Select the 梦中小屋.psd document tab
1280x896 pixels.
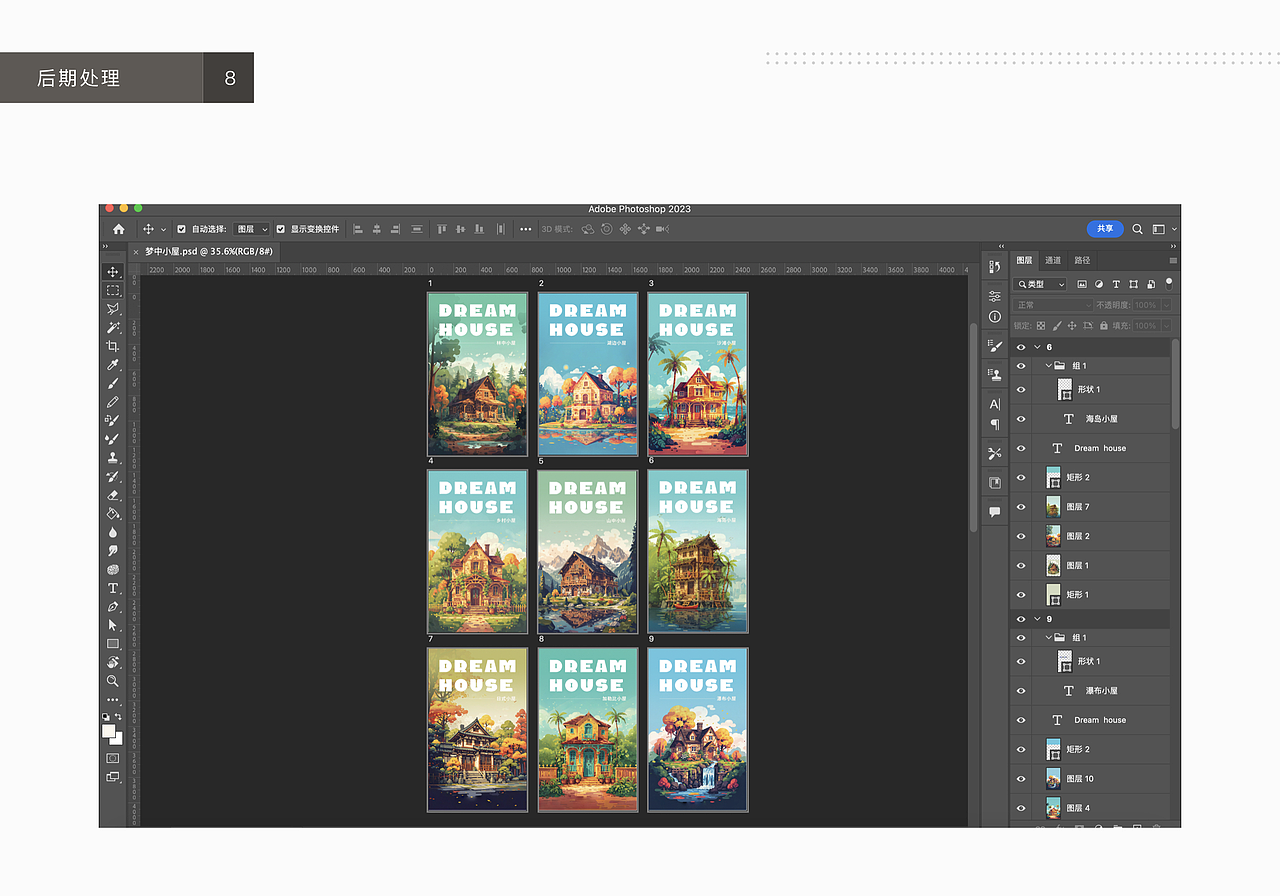tap(209, 252)
